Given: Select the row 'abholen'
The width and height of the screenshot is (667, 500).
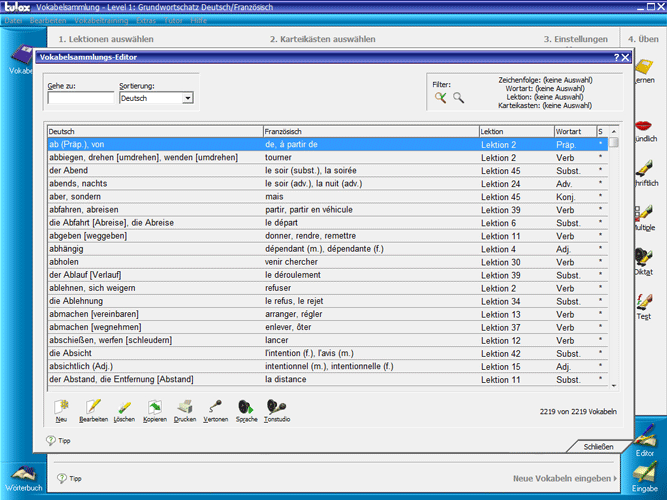Looking at the screenshot, I should pyautogui.click(x=328, y=262).
